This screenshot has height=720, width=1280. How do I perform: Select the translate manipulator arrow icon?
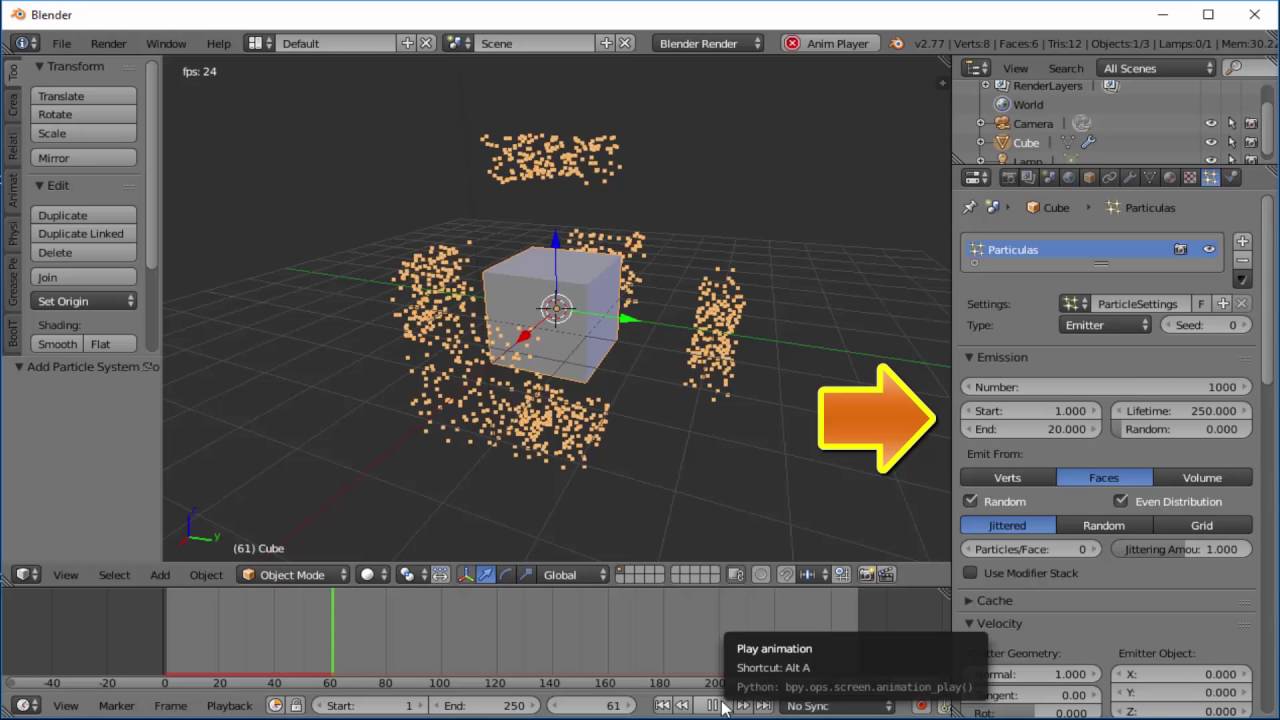point(485,574)
